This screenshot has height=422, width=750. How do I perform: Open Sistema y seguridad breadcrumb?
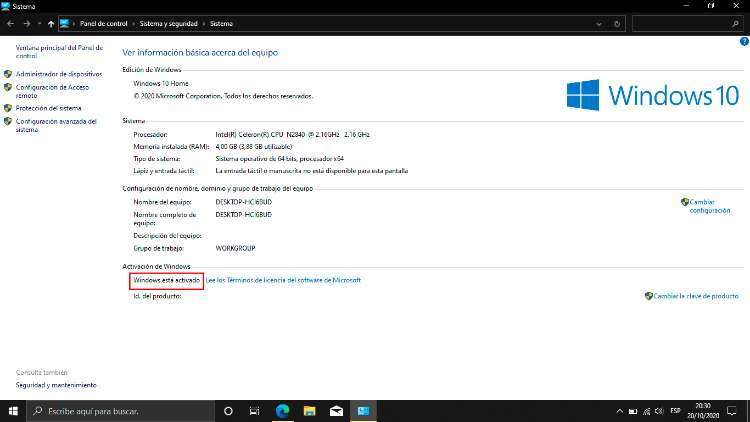point(168,23)
